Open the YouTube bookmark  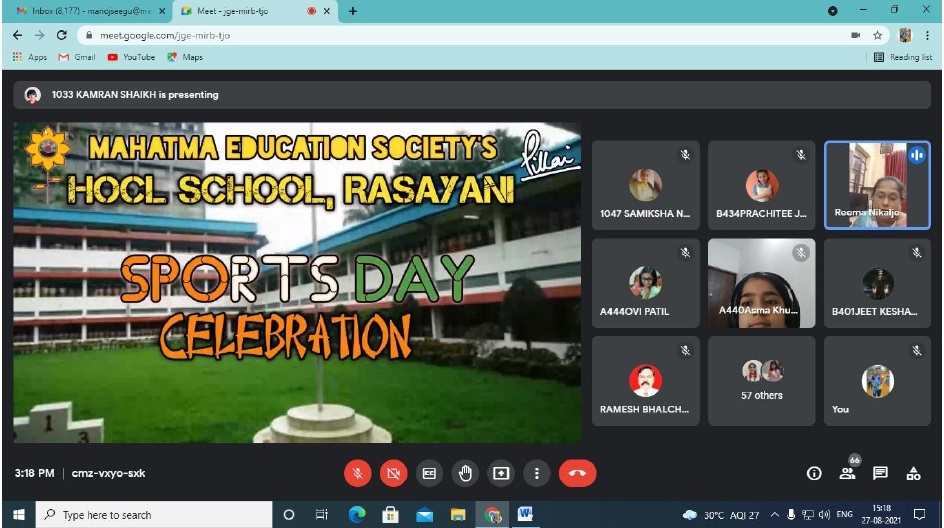pos(131,57)
